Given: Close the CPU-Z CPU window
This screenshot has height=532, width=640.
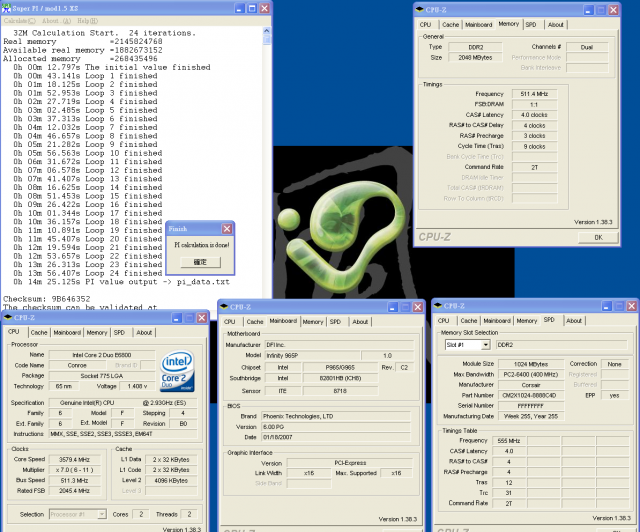Looking at the screenshot, I should click(x=202, y=318).
